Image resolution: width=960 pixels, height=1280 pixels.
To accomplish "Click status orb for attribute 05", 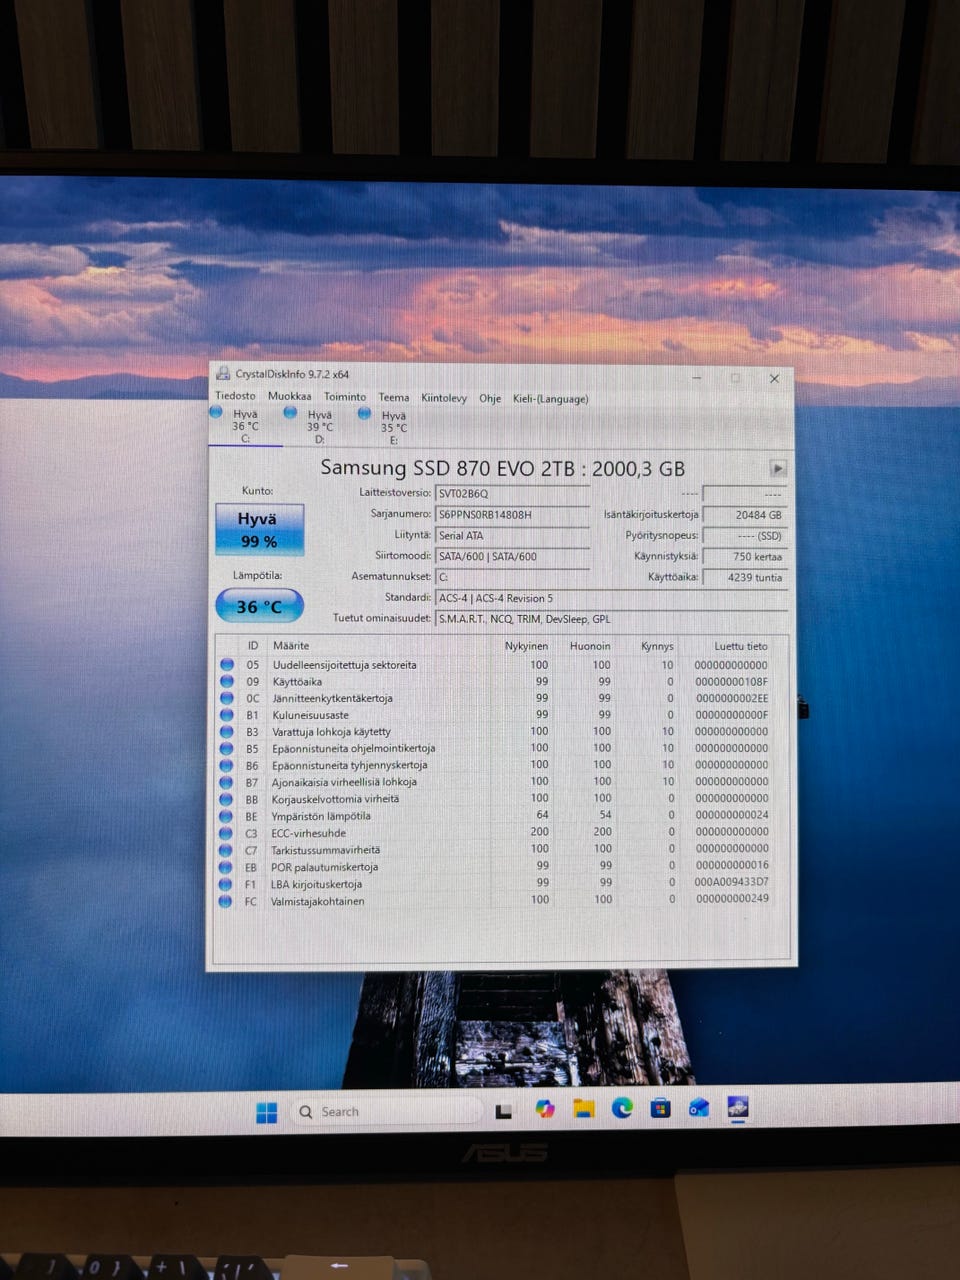I will [227, 664].
